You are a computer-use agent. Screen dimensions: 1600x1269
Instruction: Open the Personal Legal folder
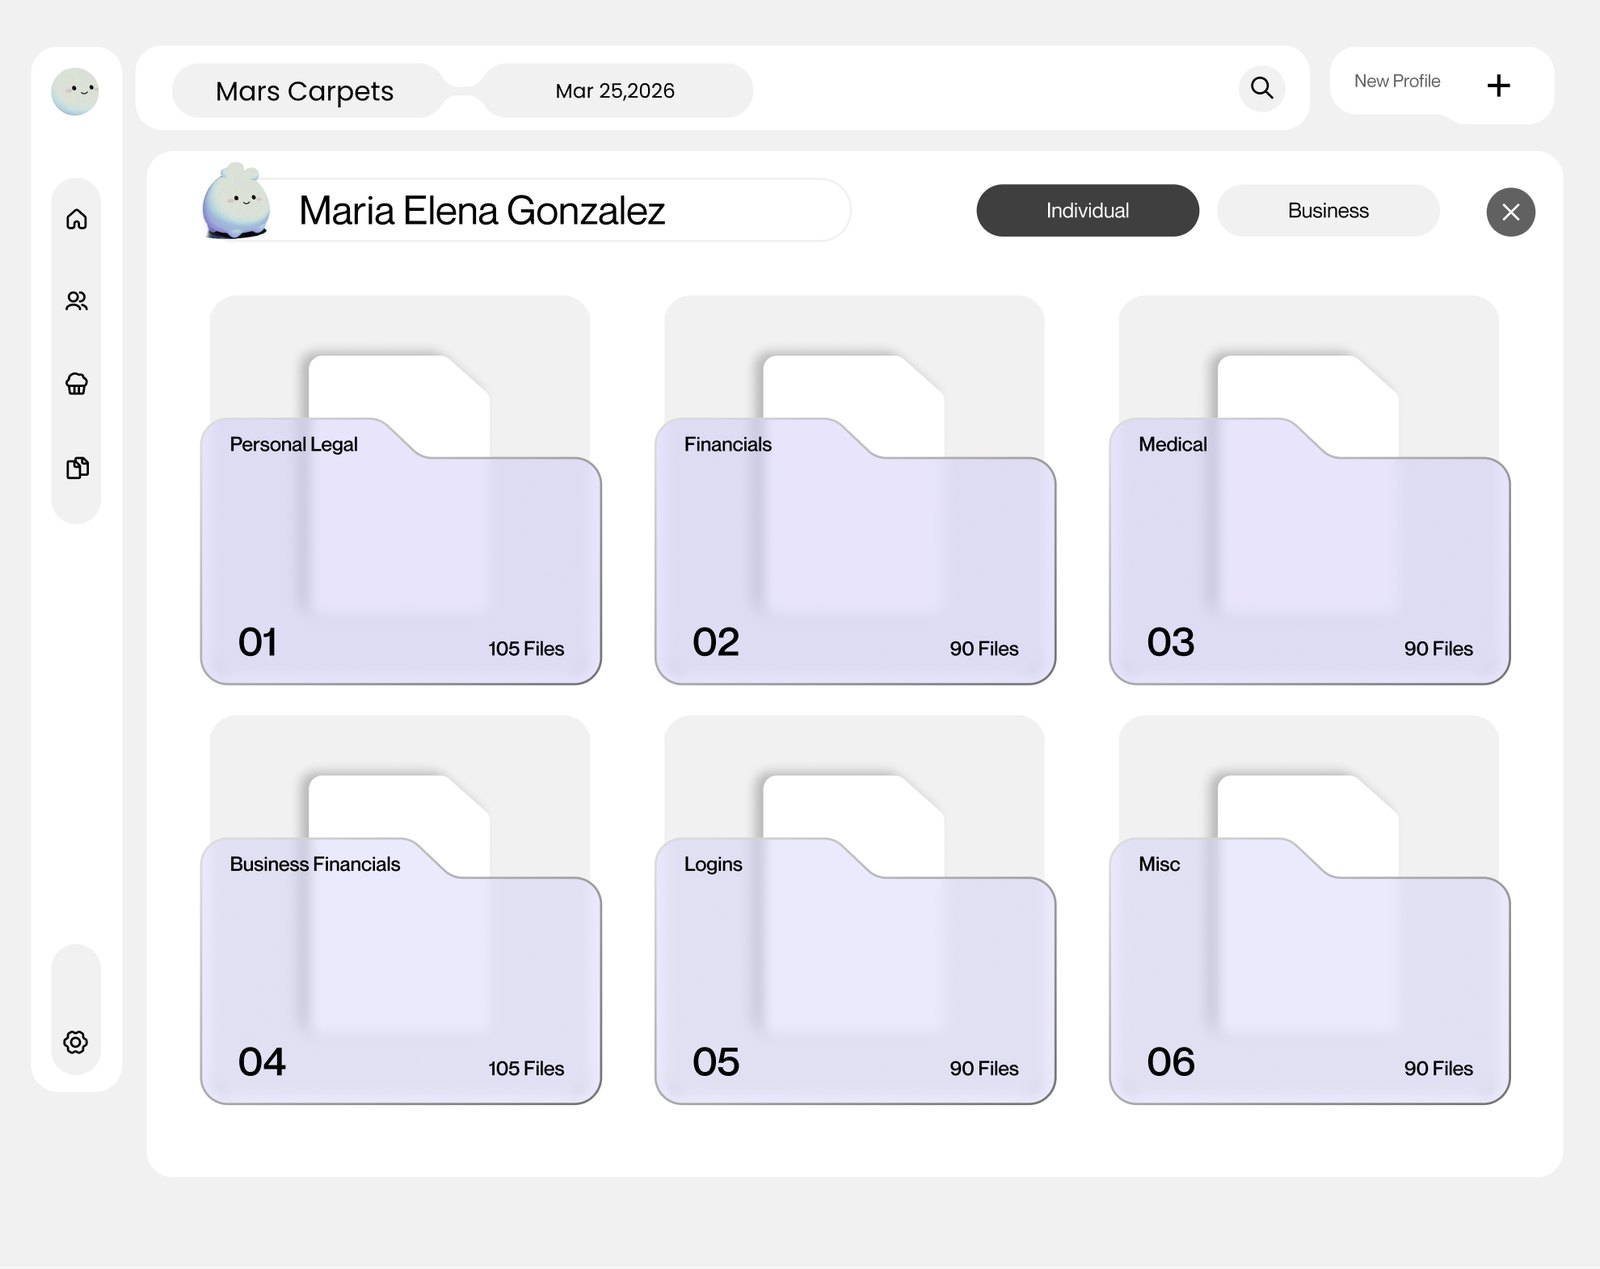pos(401,551)
